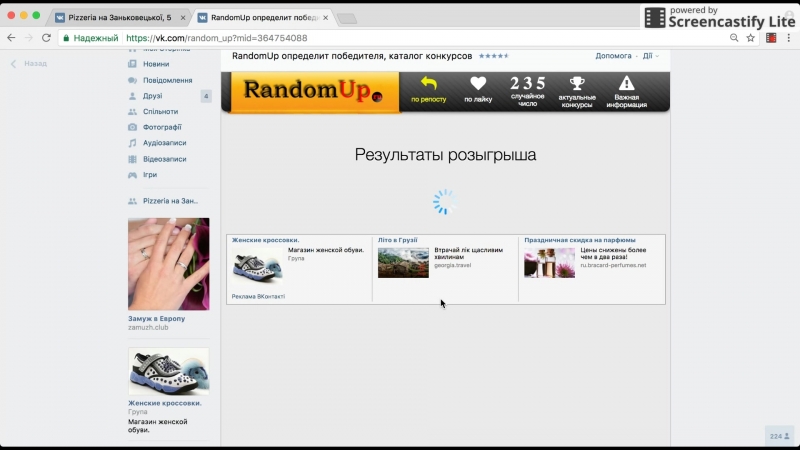This screenshot has width=800, height=450.
Task: Click the Georgia landscape ad thumbnail
Action: [403, 263]
